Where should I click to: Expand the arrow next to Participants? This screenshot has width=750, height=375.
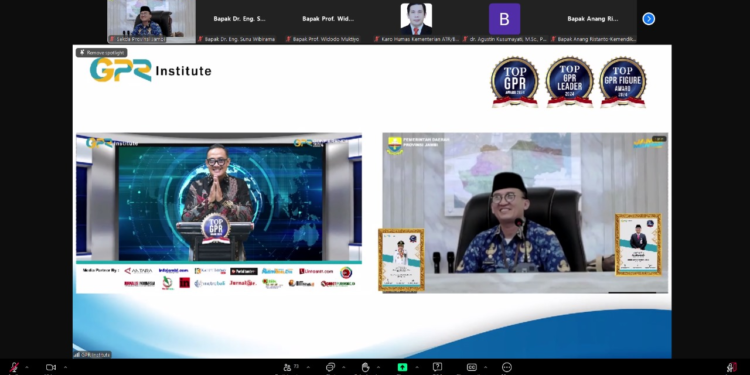(x=308, y=367)
